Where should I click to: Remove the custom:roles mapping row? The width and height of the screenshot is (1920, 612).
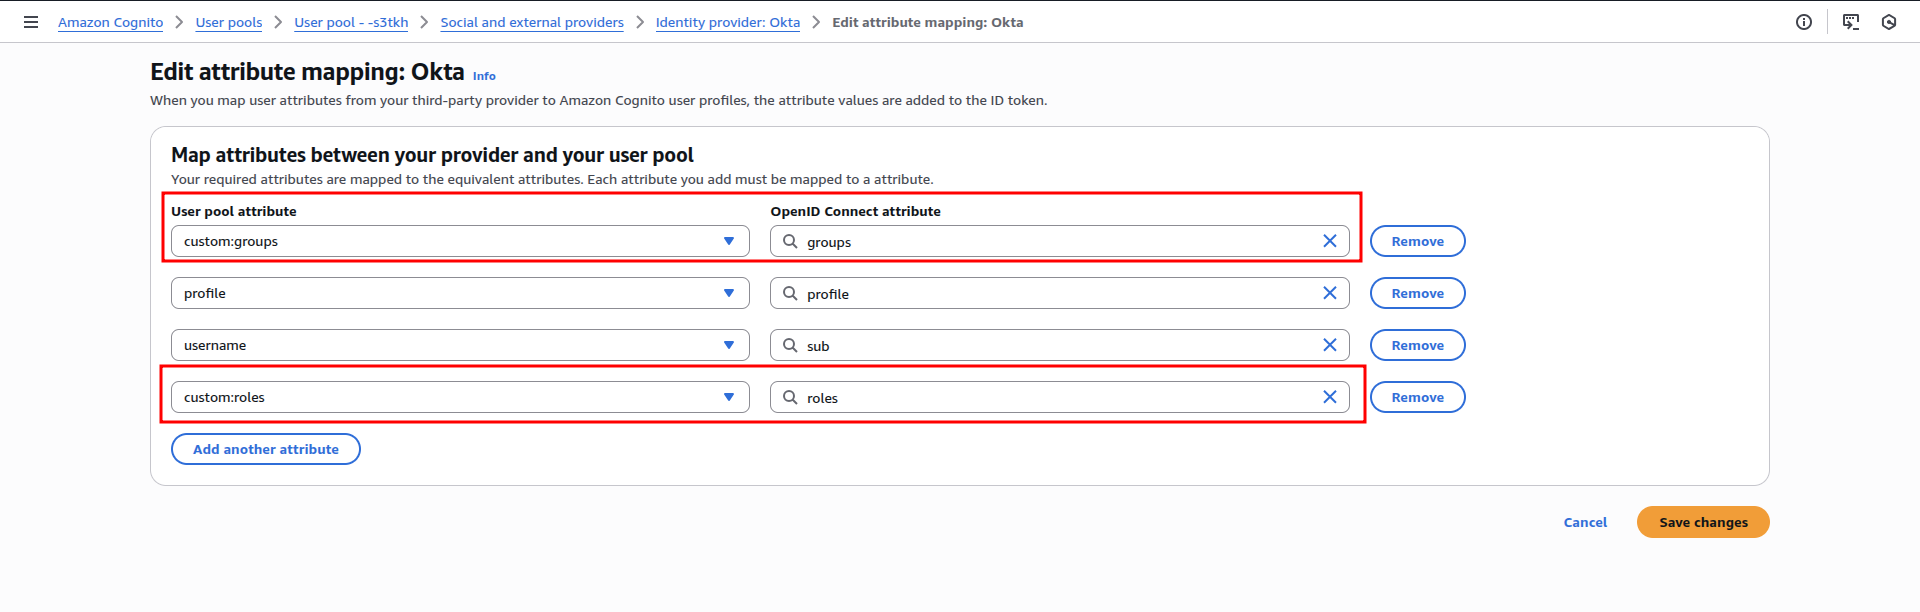click(1417, 397)
